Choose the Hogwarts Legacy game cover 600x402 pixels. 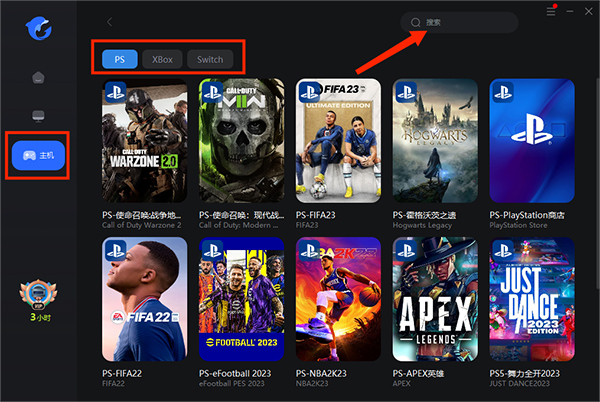[x=435, y=141]
